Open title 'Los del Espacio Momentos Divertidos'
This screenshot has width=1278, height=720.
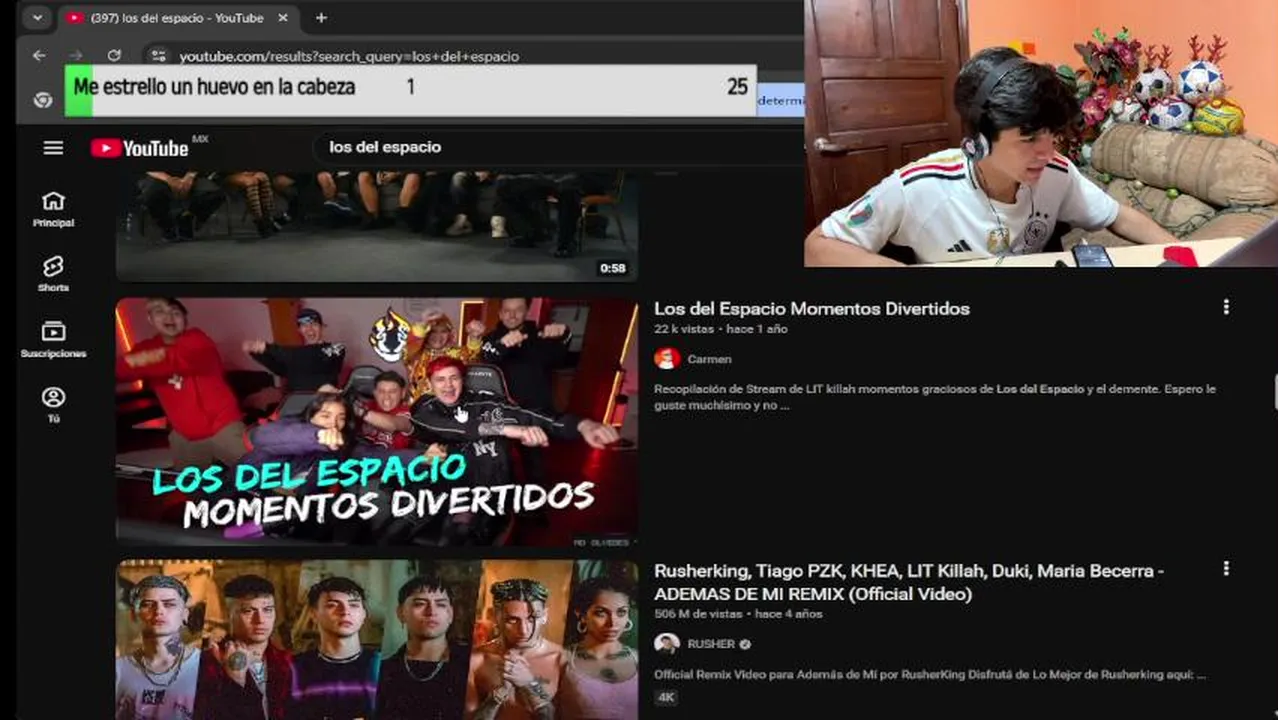pyautogui.click(x=812, y=309)
